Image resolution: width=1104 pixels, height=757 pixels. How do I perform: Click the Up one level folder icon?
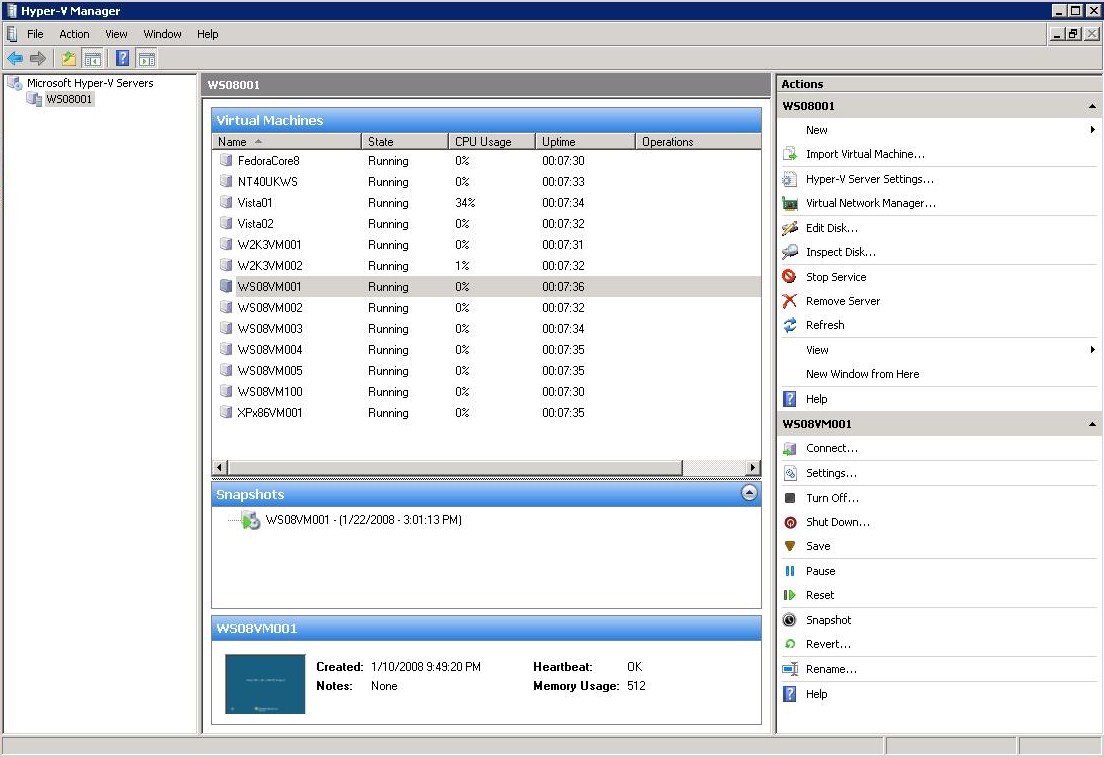coord(68,58)
